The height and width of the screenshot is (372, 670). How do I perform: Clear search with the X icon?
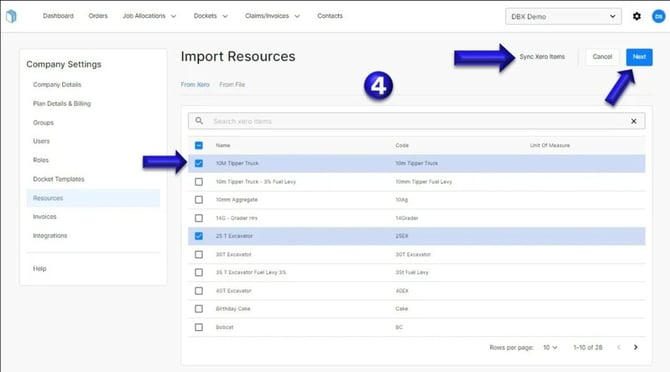(634, 121)
